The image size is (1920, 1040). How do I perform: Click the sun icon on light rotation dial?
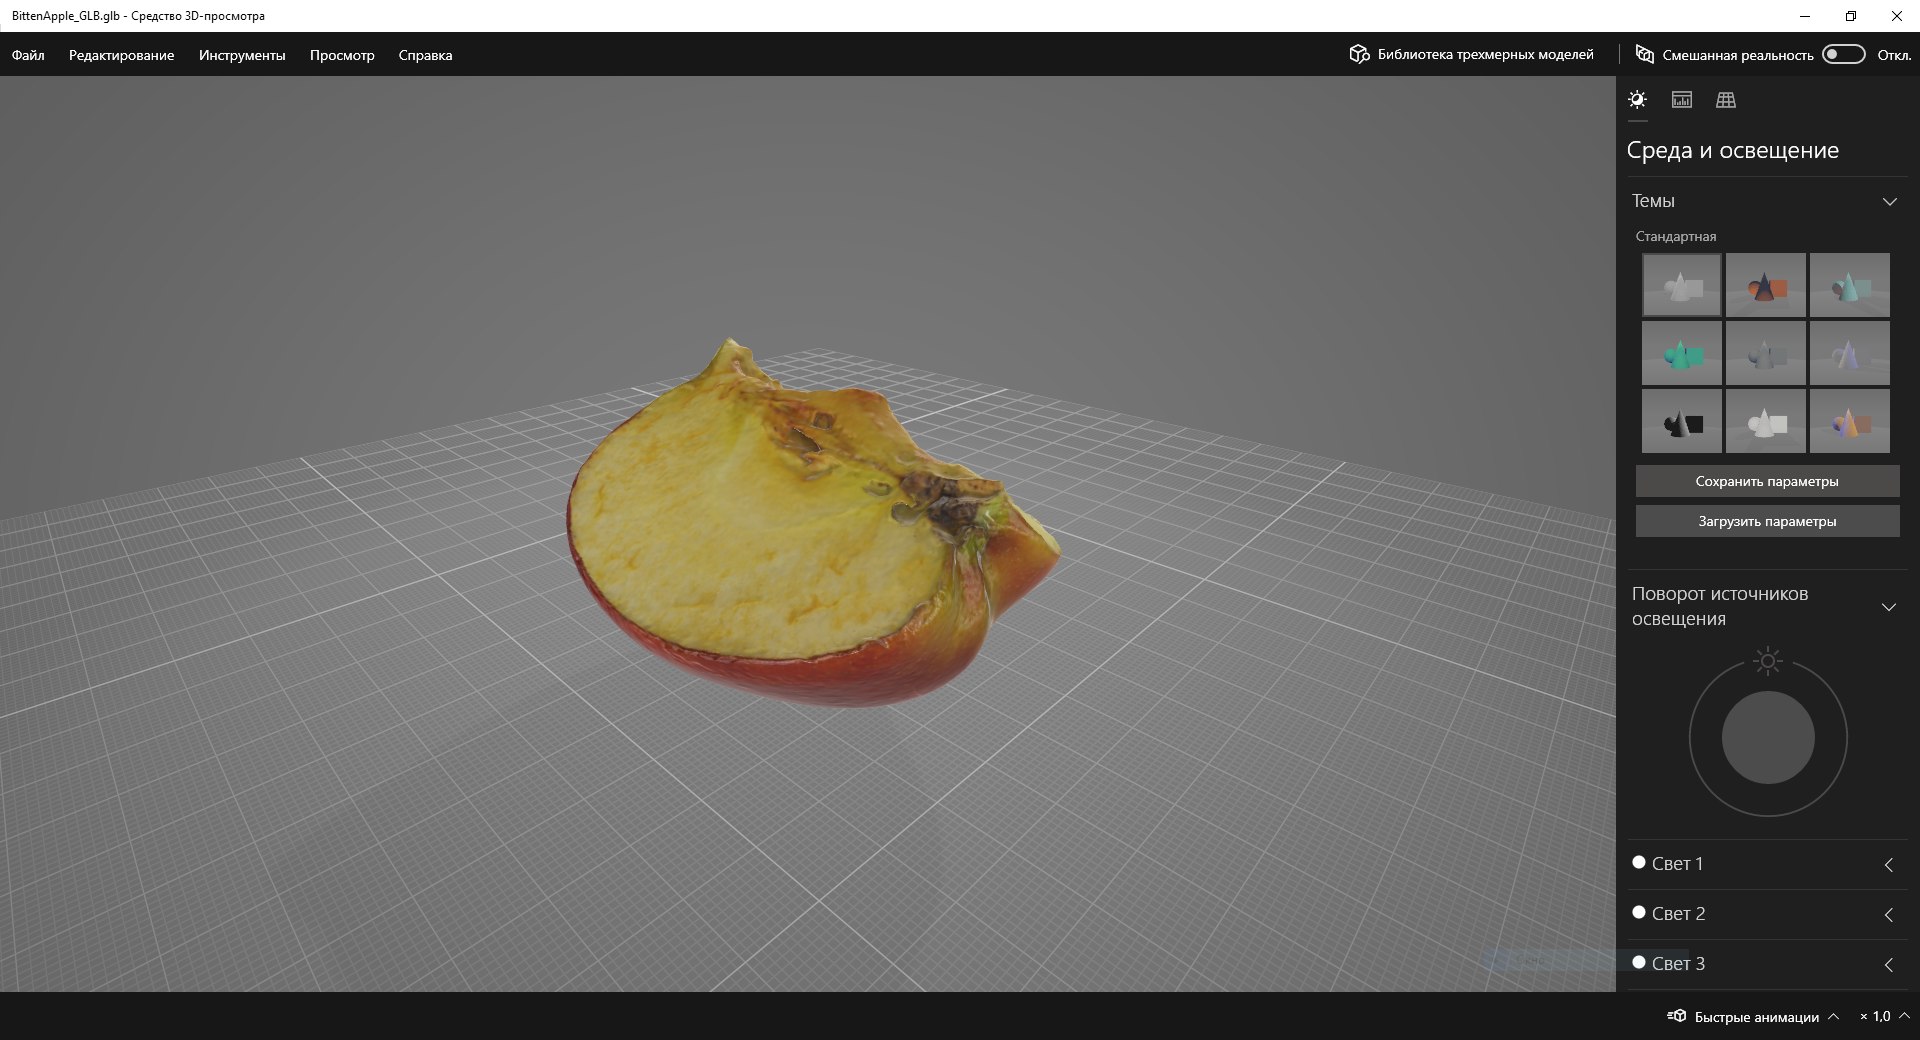(x=1768, y=661)
